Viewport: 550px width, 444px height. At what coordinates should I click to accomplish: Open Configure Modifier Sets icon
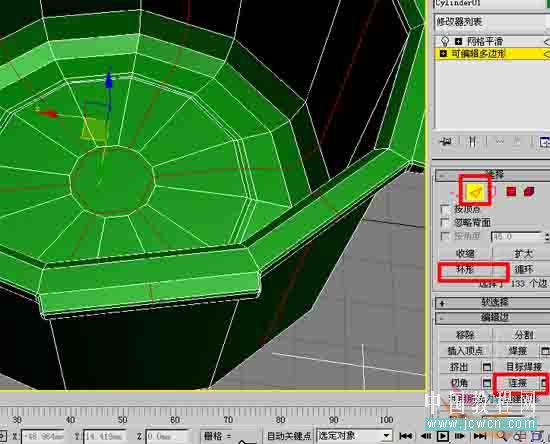[x=544, y=142]
